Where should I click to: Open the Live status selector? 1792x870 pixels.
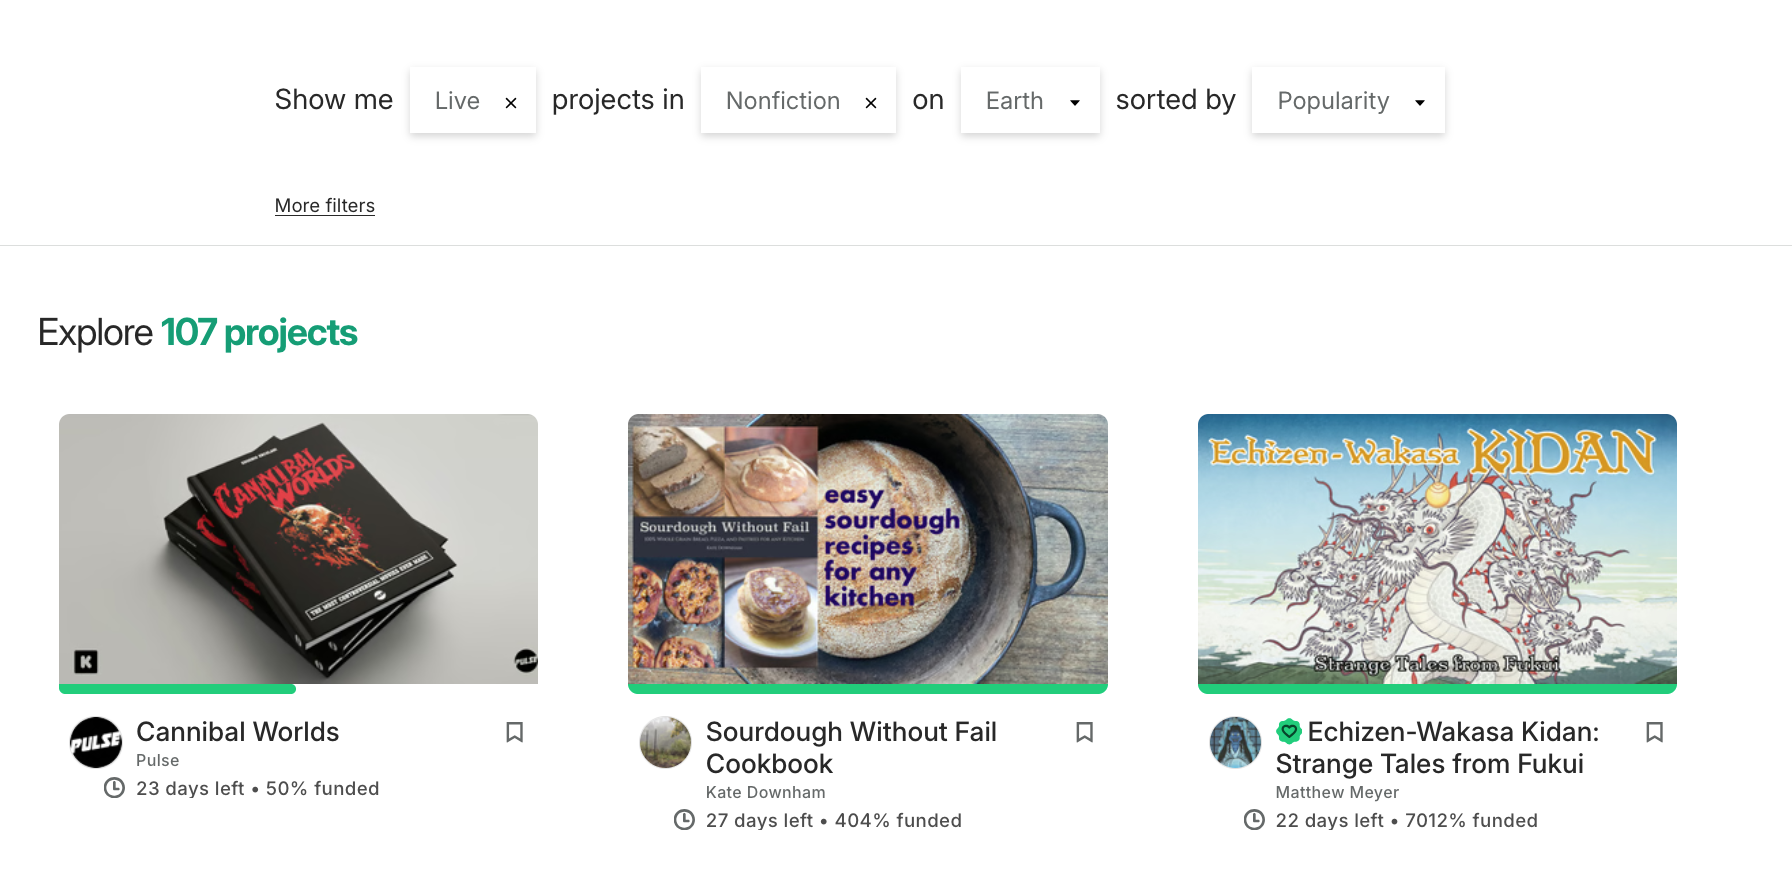tap(457, 101)
